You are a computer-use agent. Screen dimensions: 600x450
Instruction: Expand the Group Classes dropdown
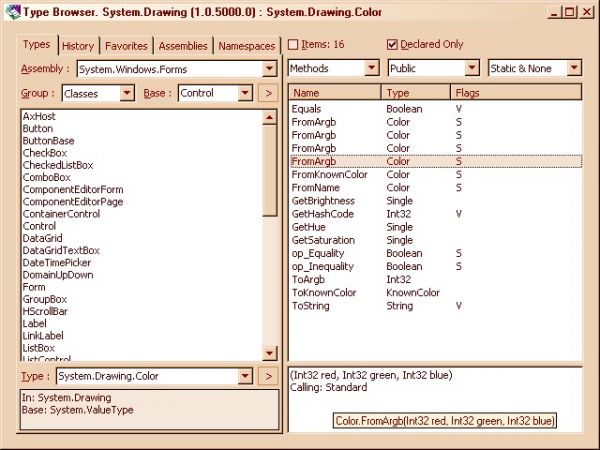click(127, 93)
